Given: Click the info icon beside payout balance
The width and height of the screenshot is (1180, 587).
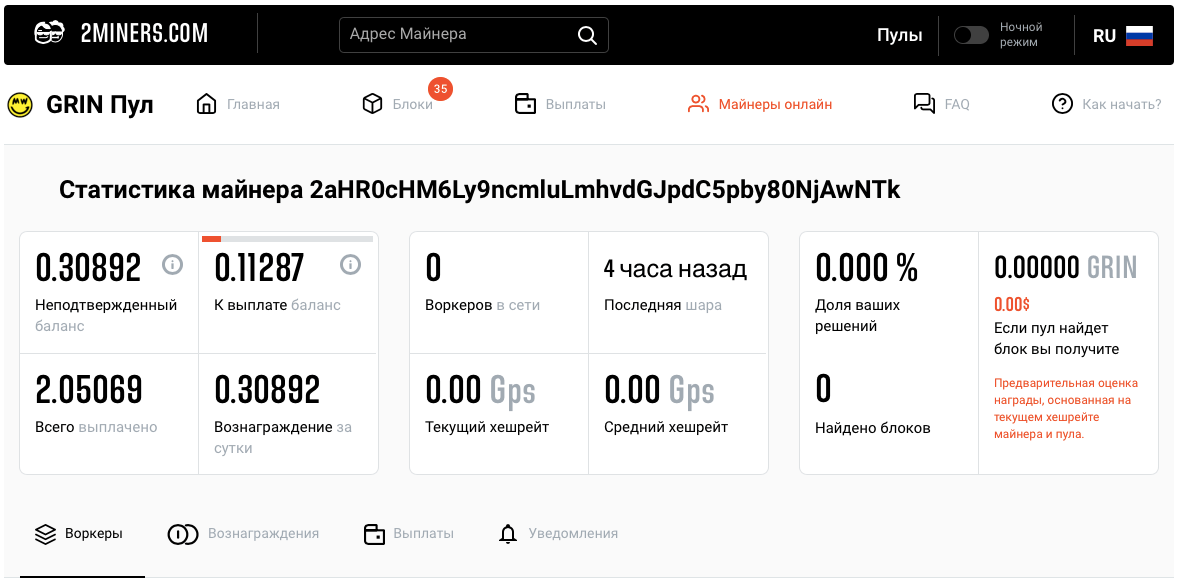Looking at the screenshot, I should (x=350, y=264).
